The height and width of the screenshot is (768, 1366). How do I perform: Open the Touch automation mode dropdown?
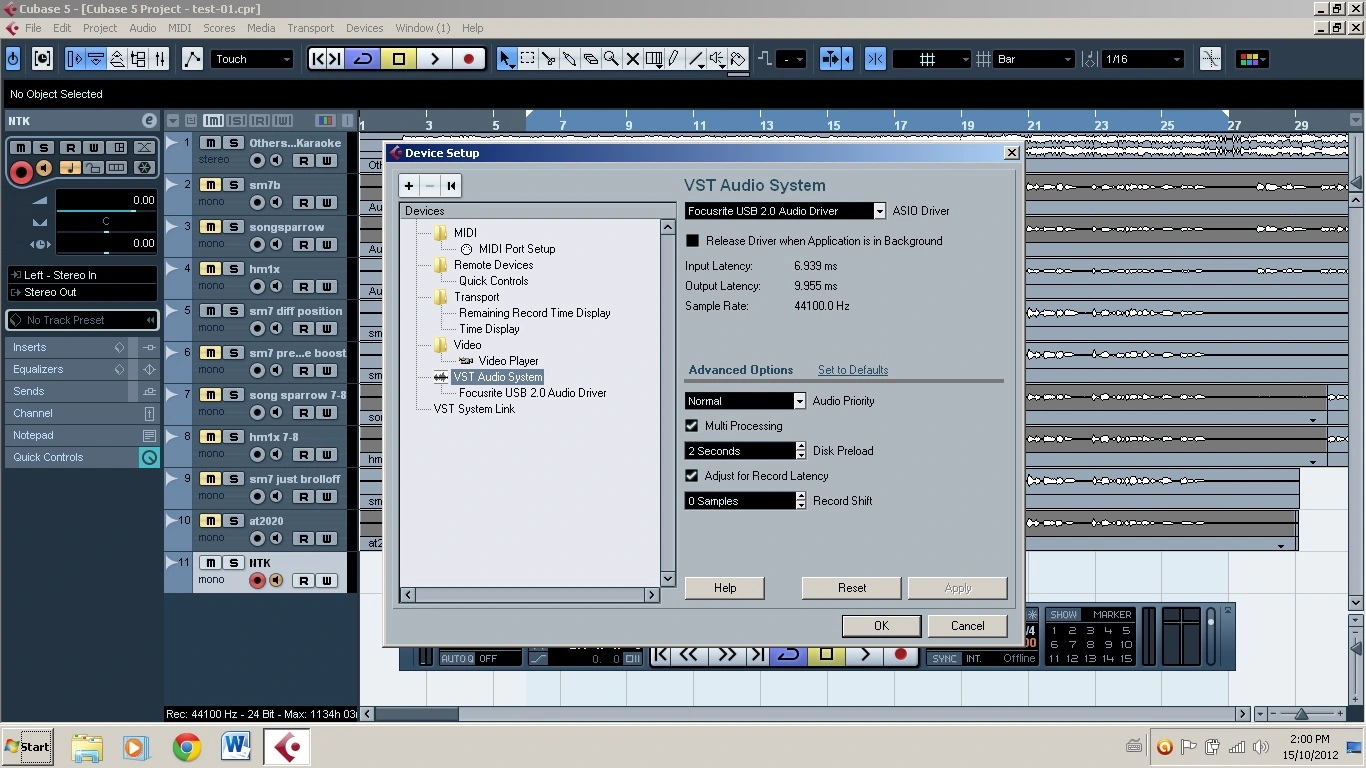coord(252,59)
